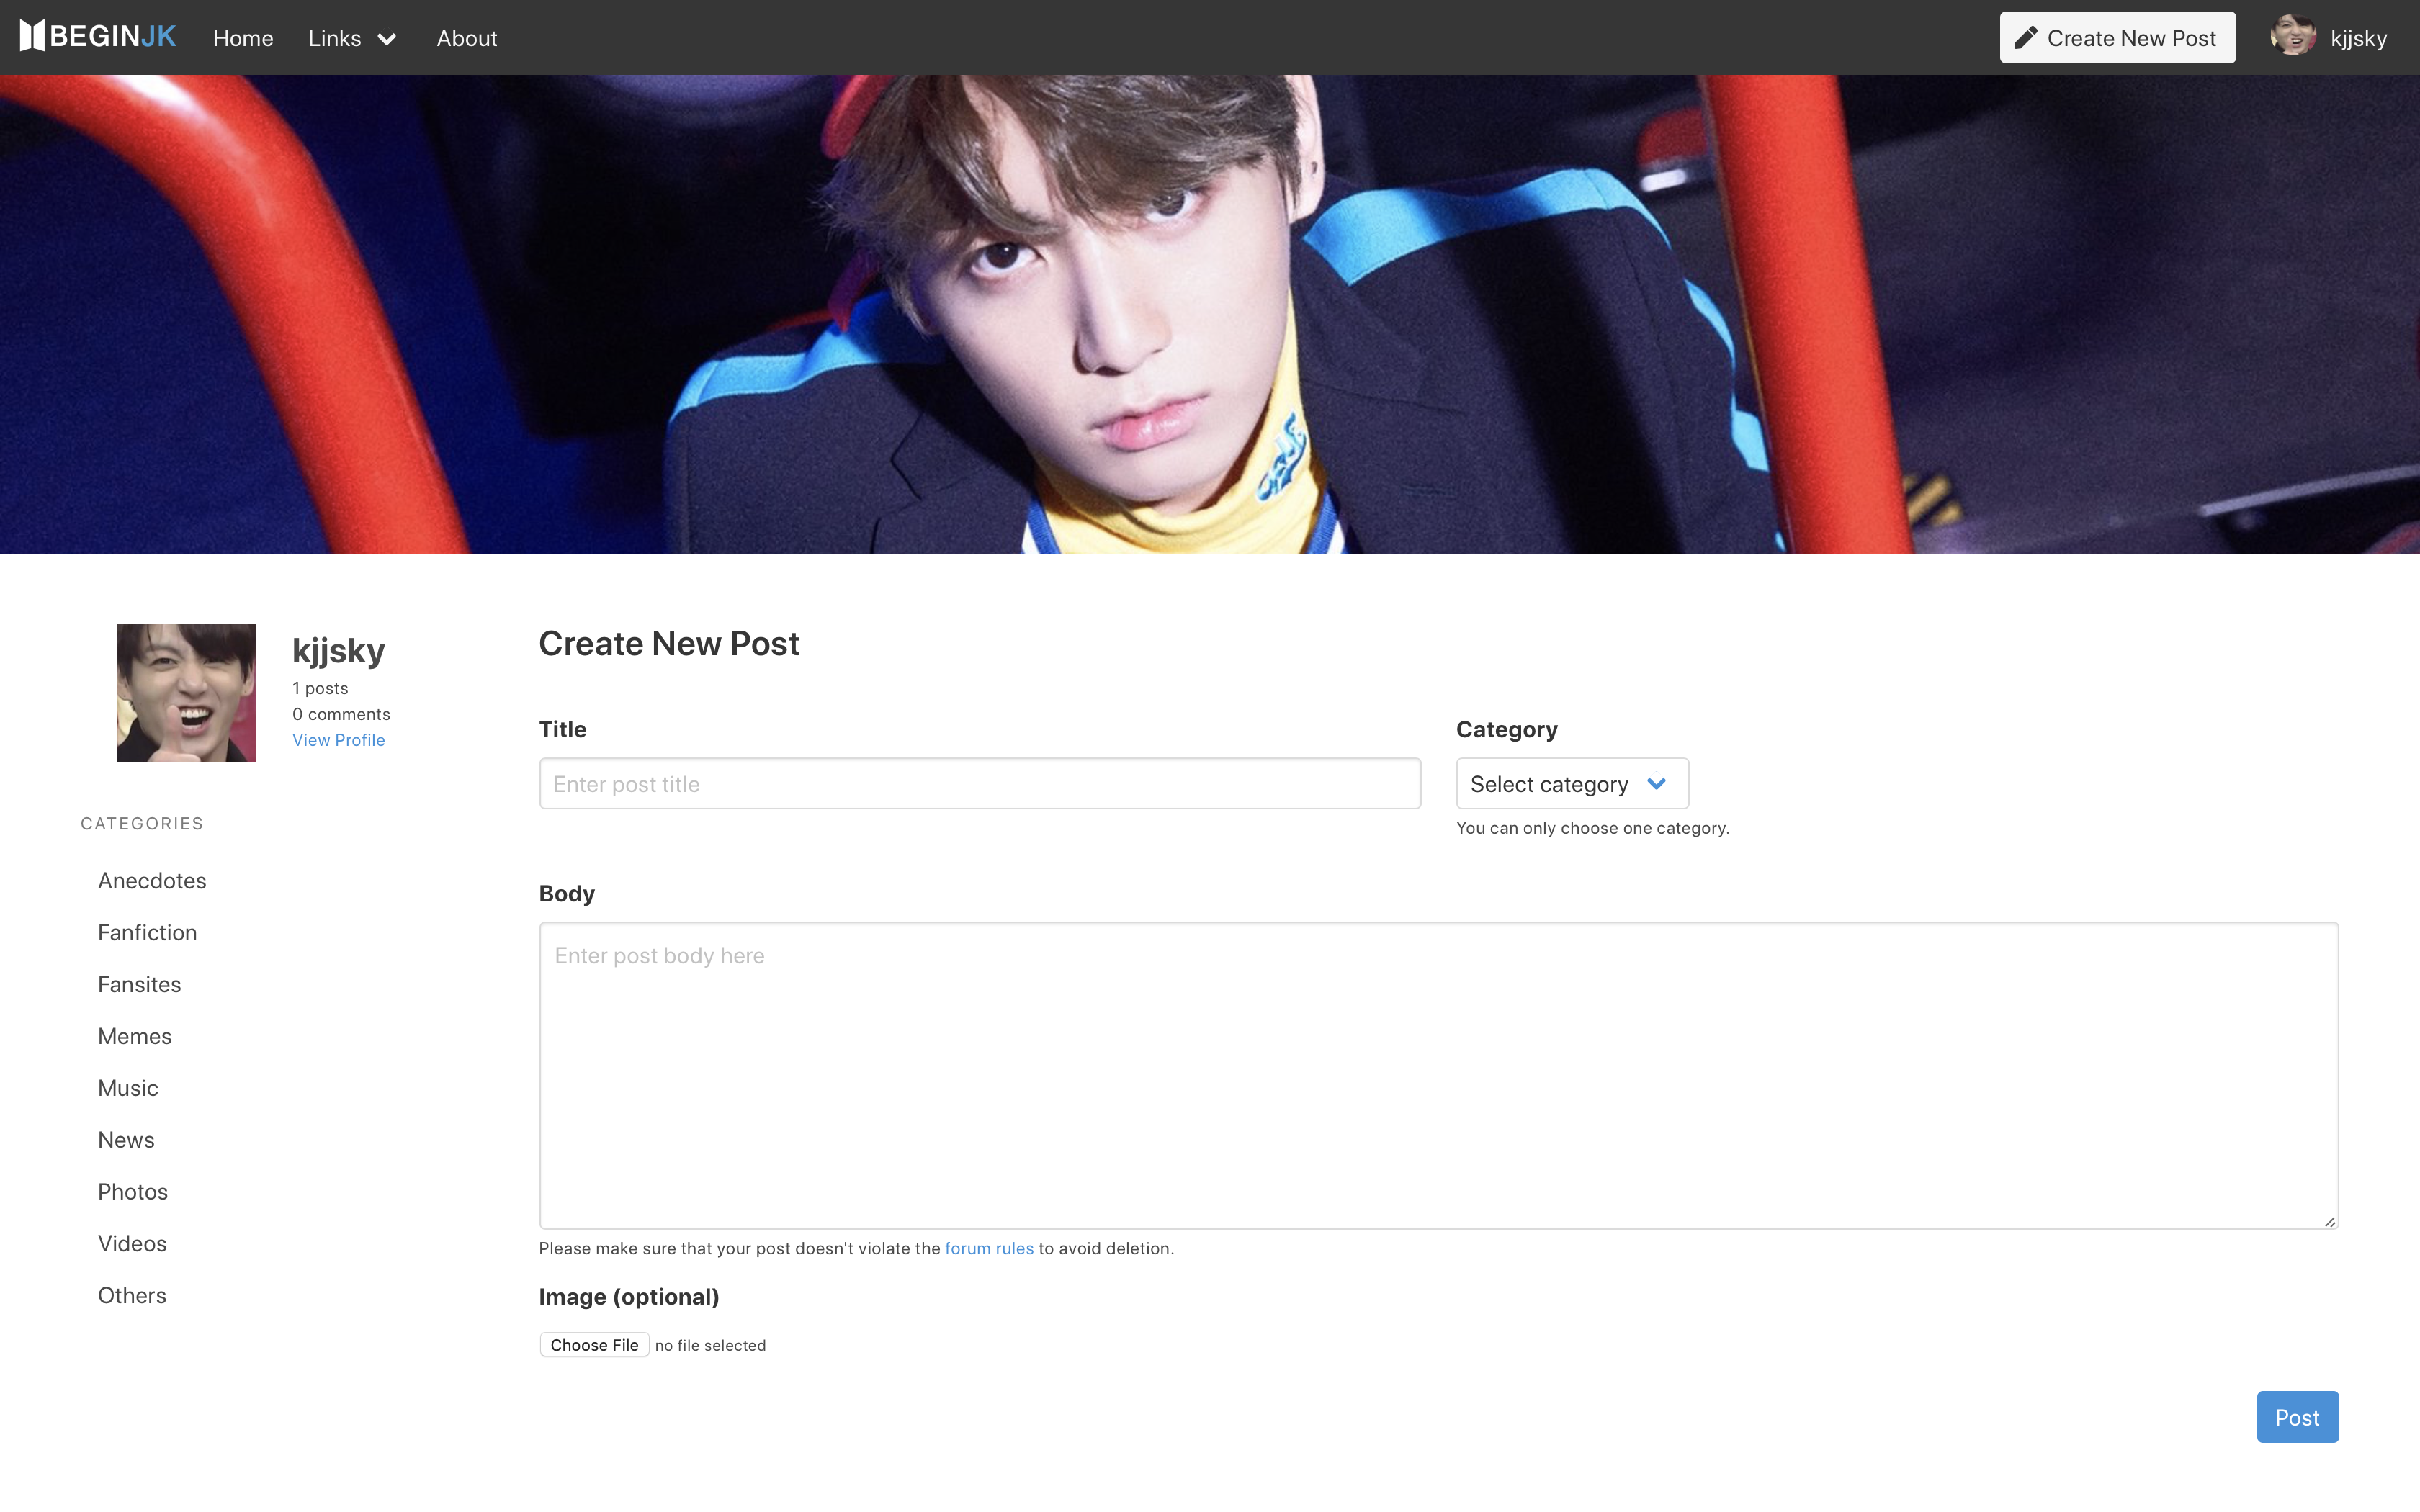Click the 'no file selected' text
Screen dimensions: 2420x1512
click(x=710, y=1346)
